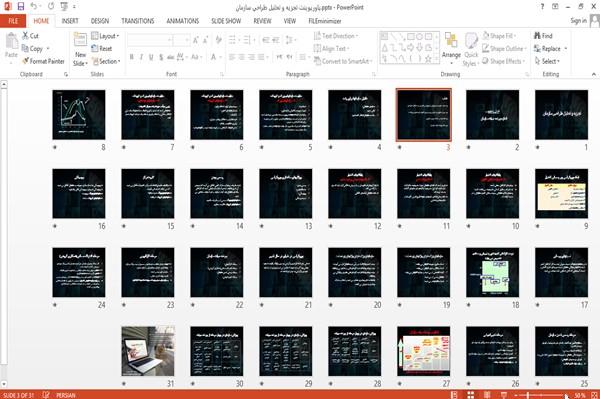Image resolution: width=600 pixels, height=399 pixels.
Task: Open the FILE menu
Action: click(13, 21)
